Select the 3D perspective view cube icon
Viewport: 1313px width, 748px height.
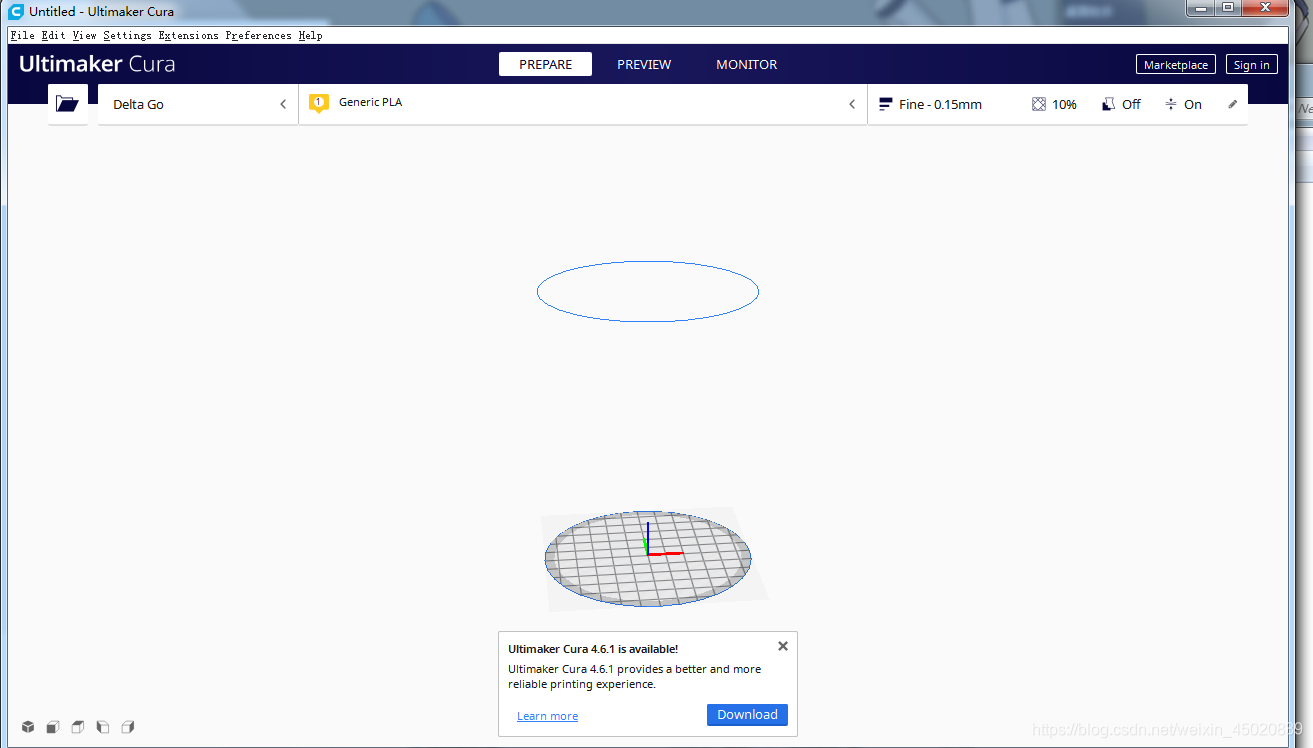click(x=29, y=727)
